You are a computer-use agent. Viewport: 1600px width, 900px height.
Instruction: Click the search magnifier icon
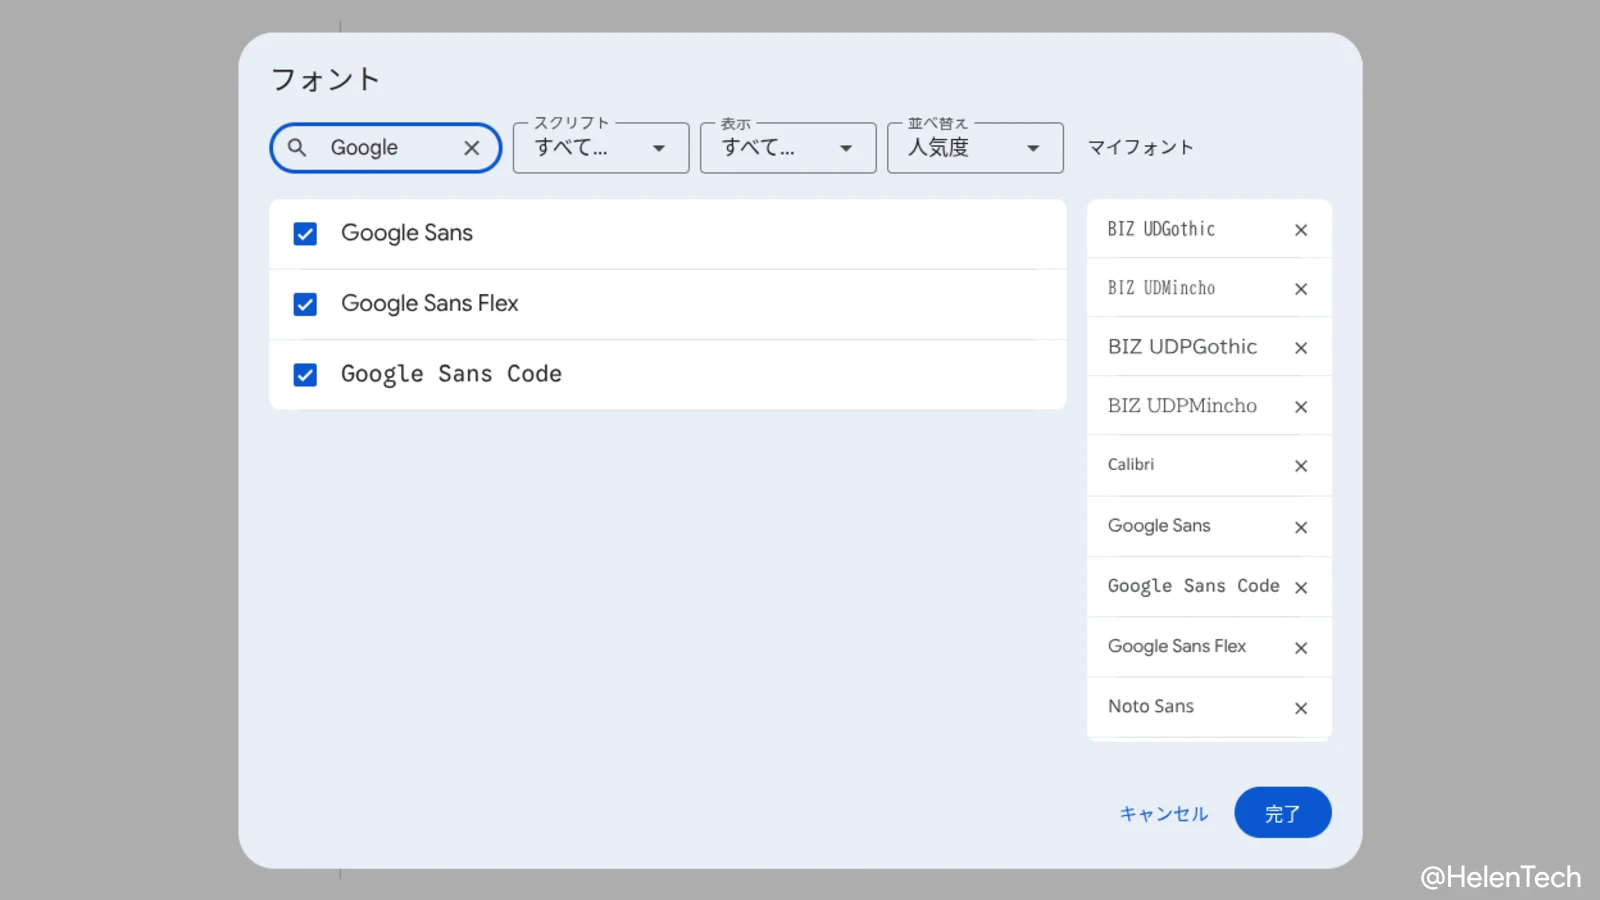(297, 148)
